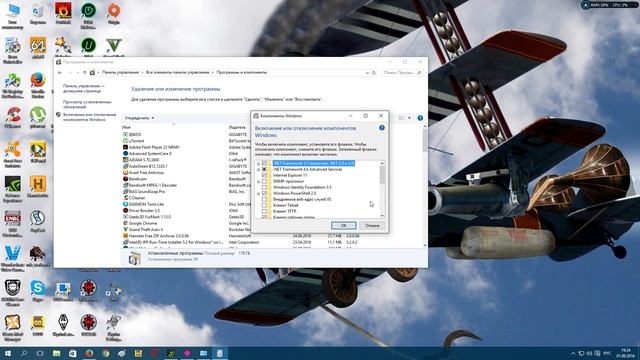Enable the TFTP client checkbox
This screenshot has height=360, width=640.
click(x=264, y=211)
